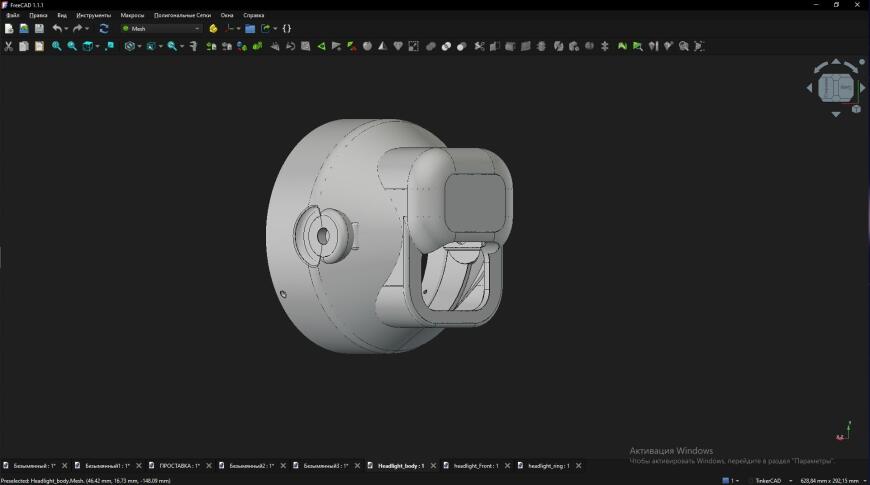870x485 pixels.
Task: Click the mesh Union boolean icon
Action: coord(431,46)
